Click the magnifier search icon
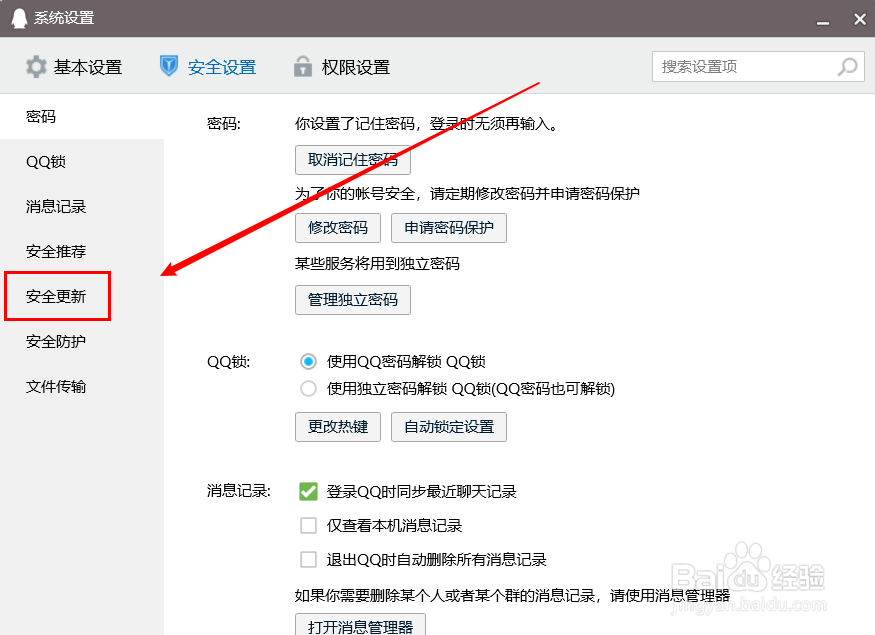The height and width of the screenshot is (635, 875). 847,67
